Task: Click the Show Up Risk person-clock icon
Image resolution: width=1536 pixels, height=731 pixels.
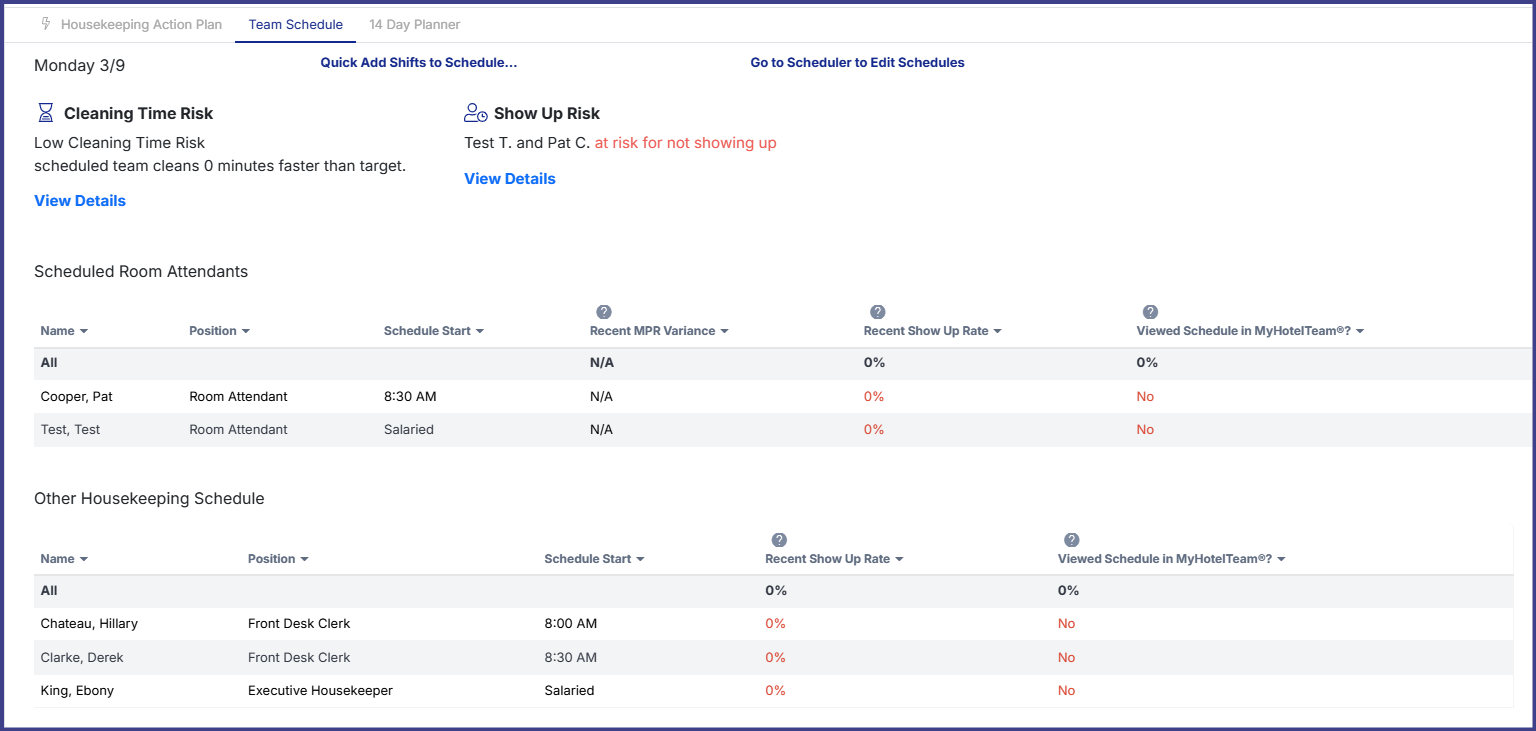Action: tap(476, 113)
